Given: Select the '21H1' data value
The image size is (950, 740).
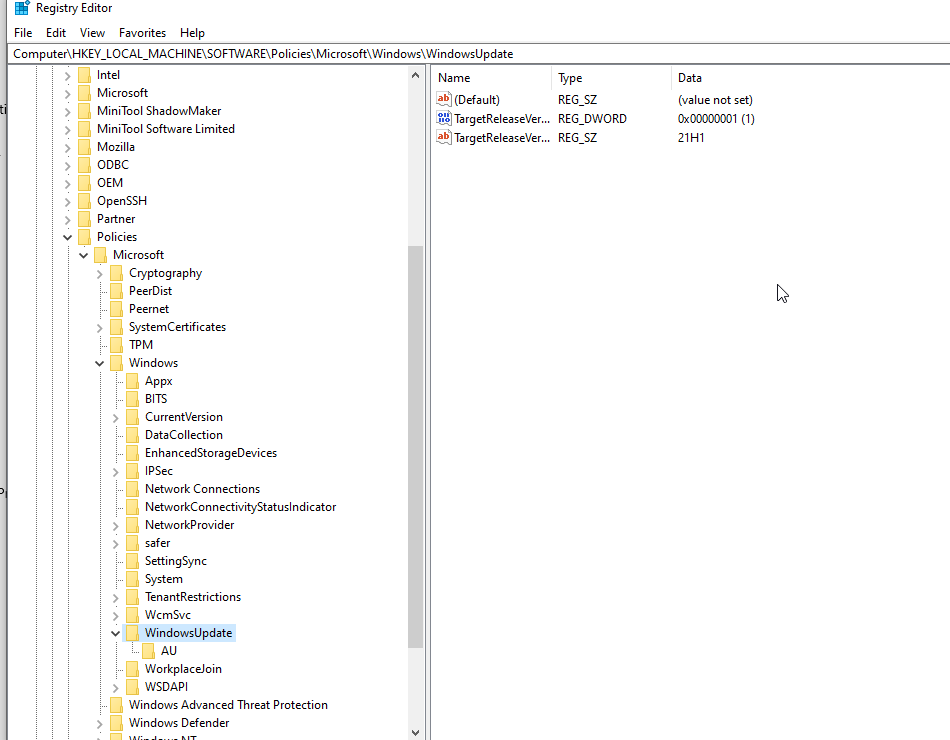Looking at the screenshot, I should point(691,138).
